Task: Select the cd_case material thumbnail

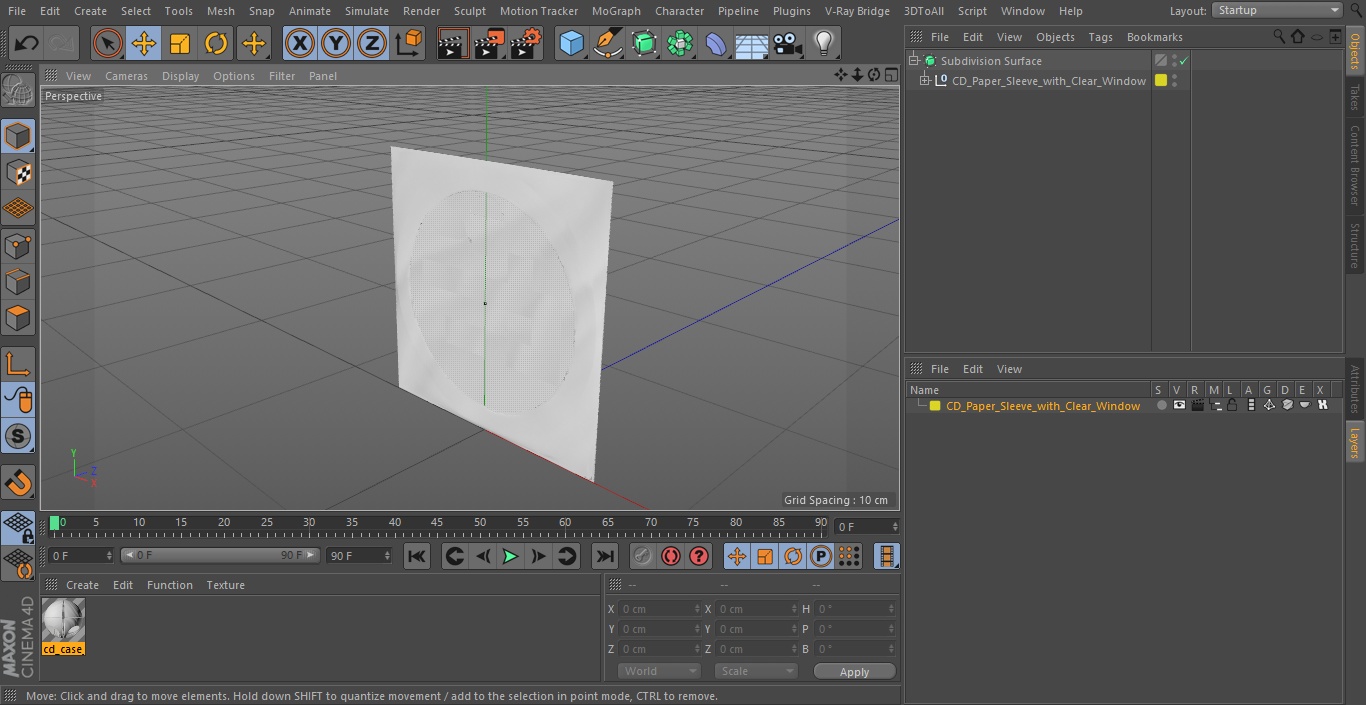Action: [63, 621]
